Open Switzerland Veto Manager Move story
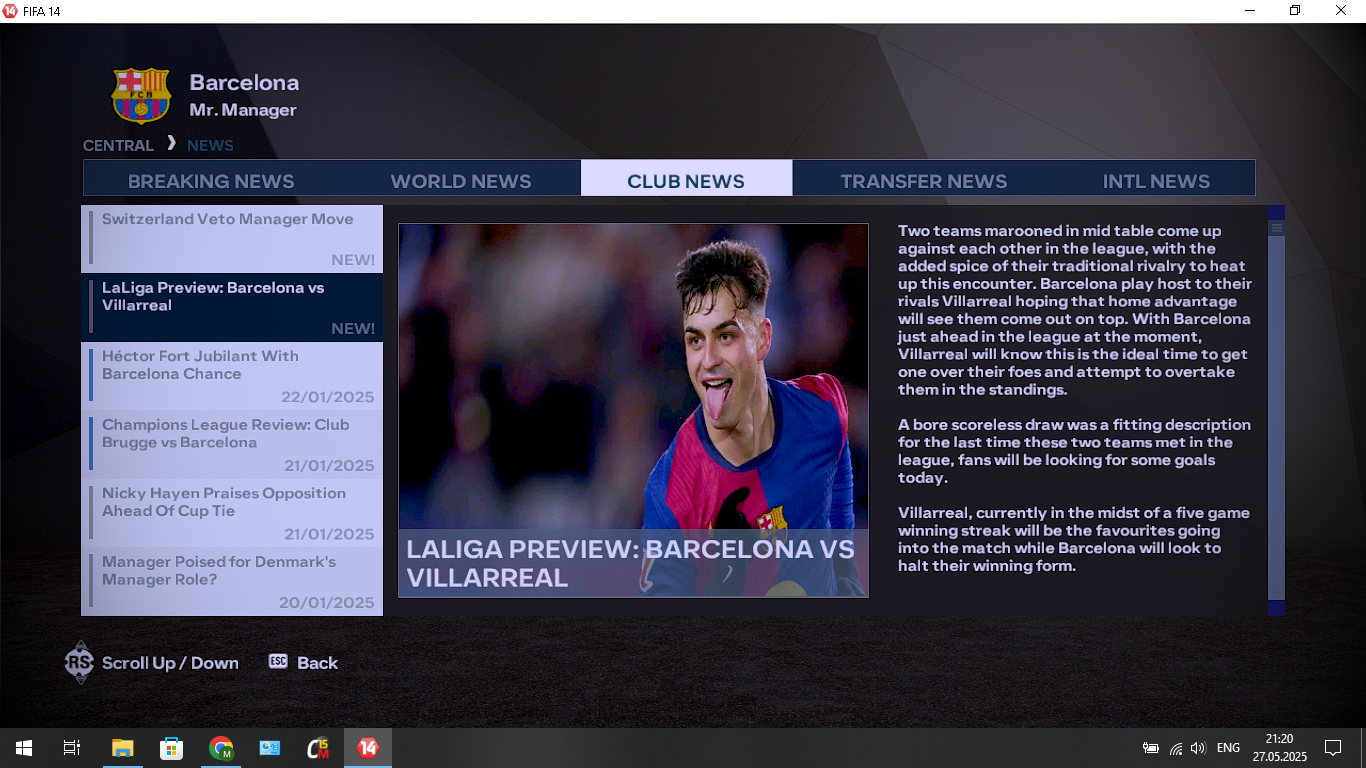The image size is (1366, 768). coord(232,240)
